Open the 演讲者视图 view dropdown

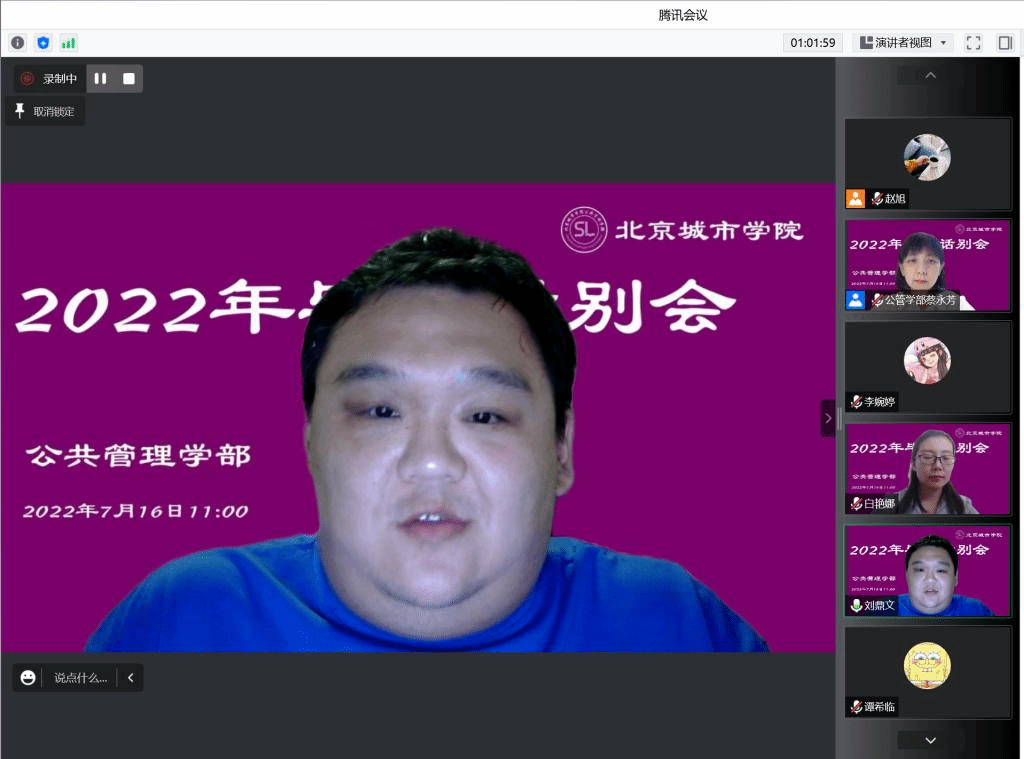click(x=903, y=43)
